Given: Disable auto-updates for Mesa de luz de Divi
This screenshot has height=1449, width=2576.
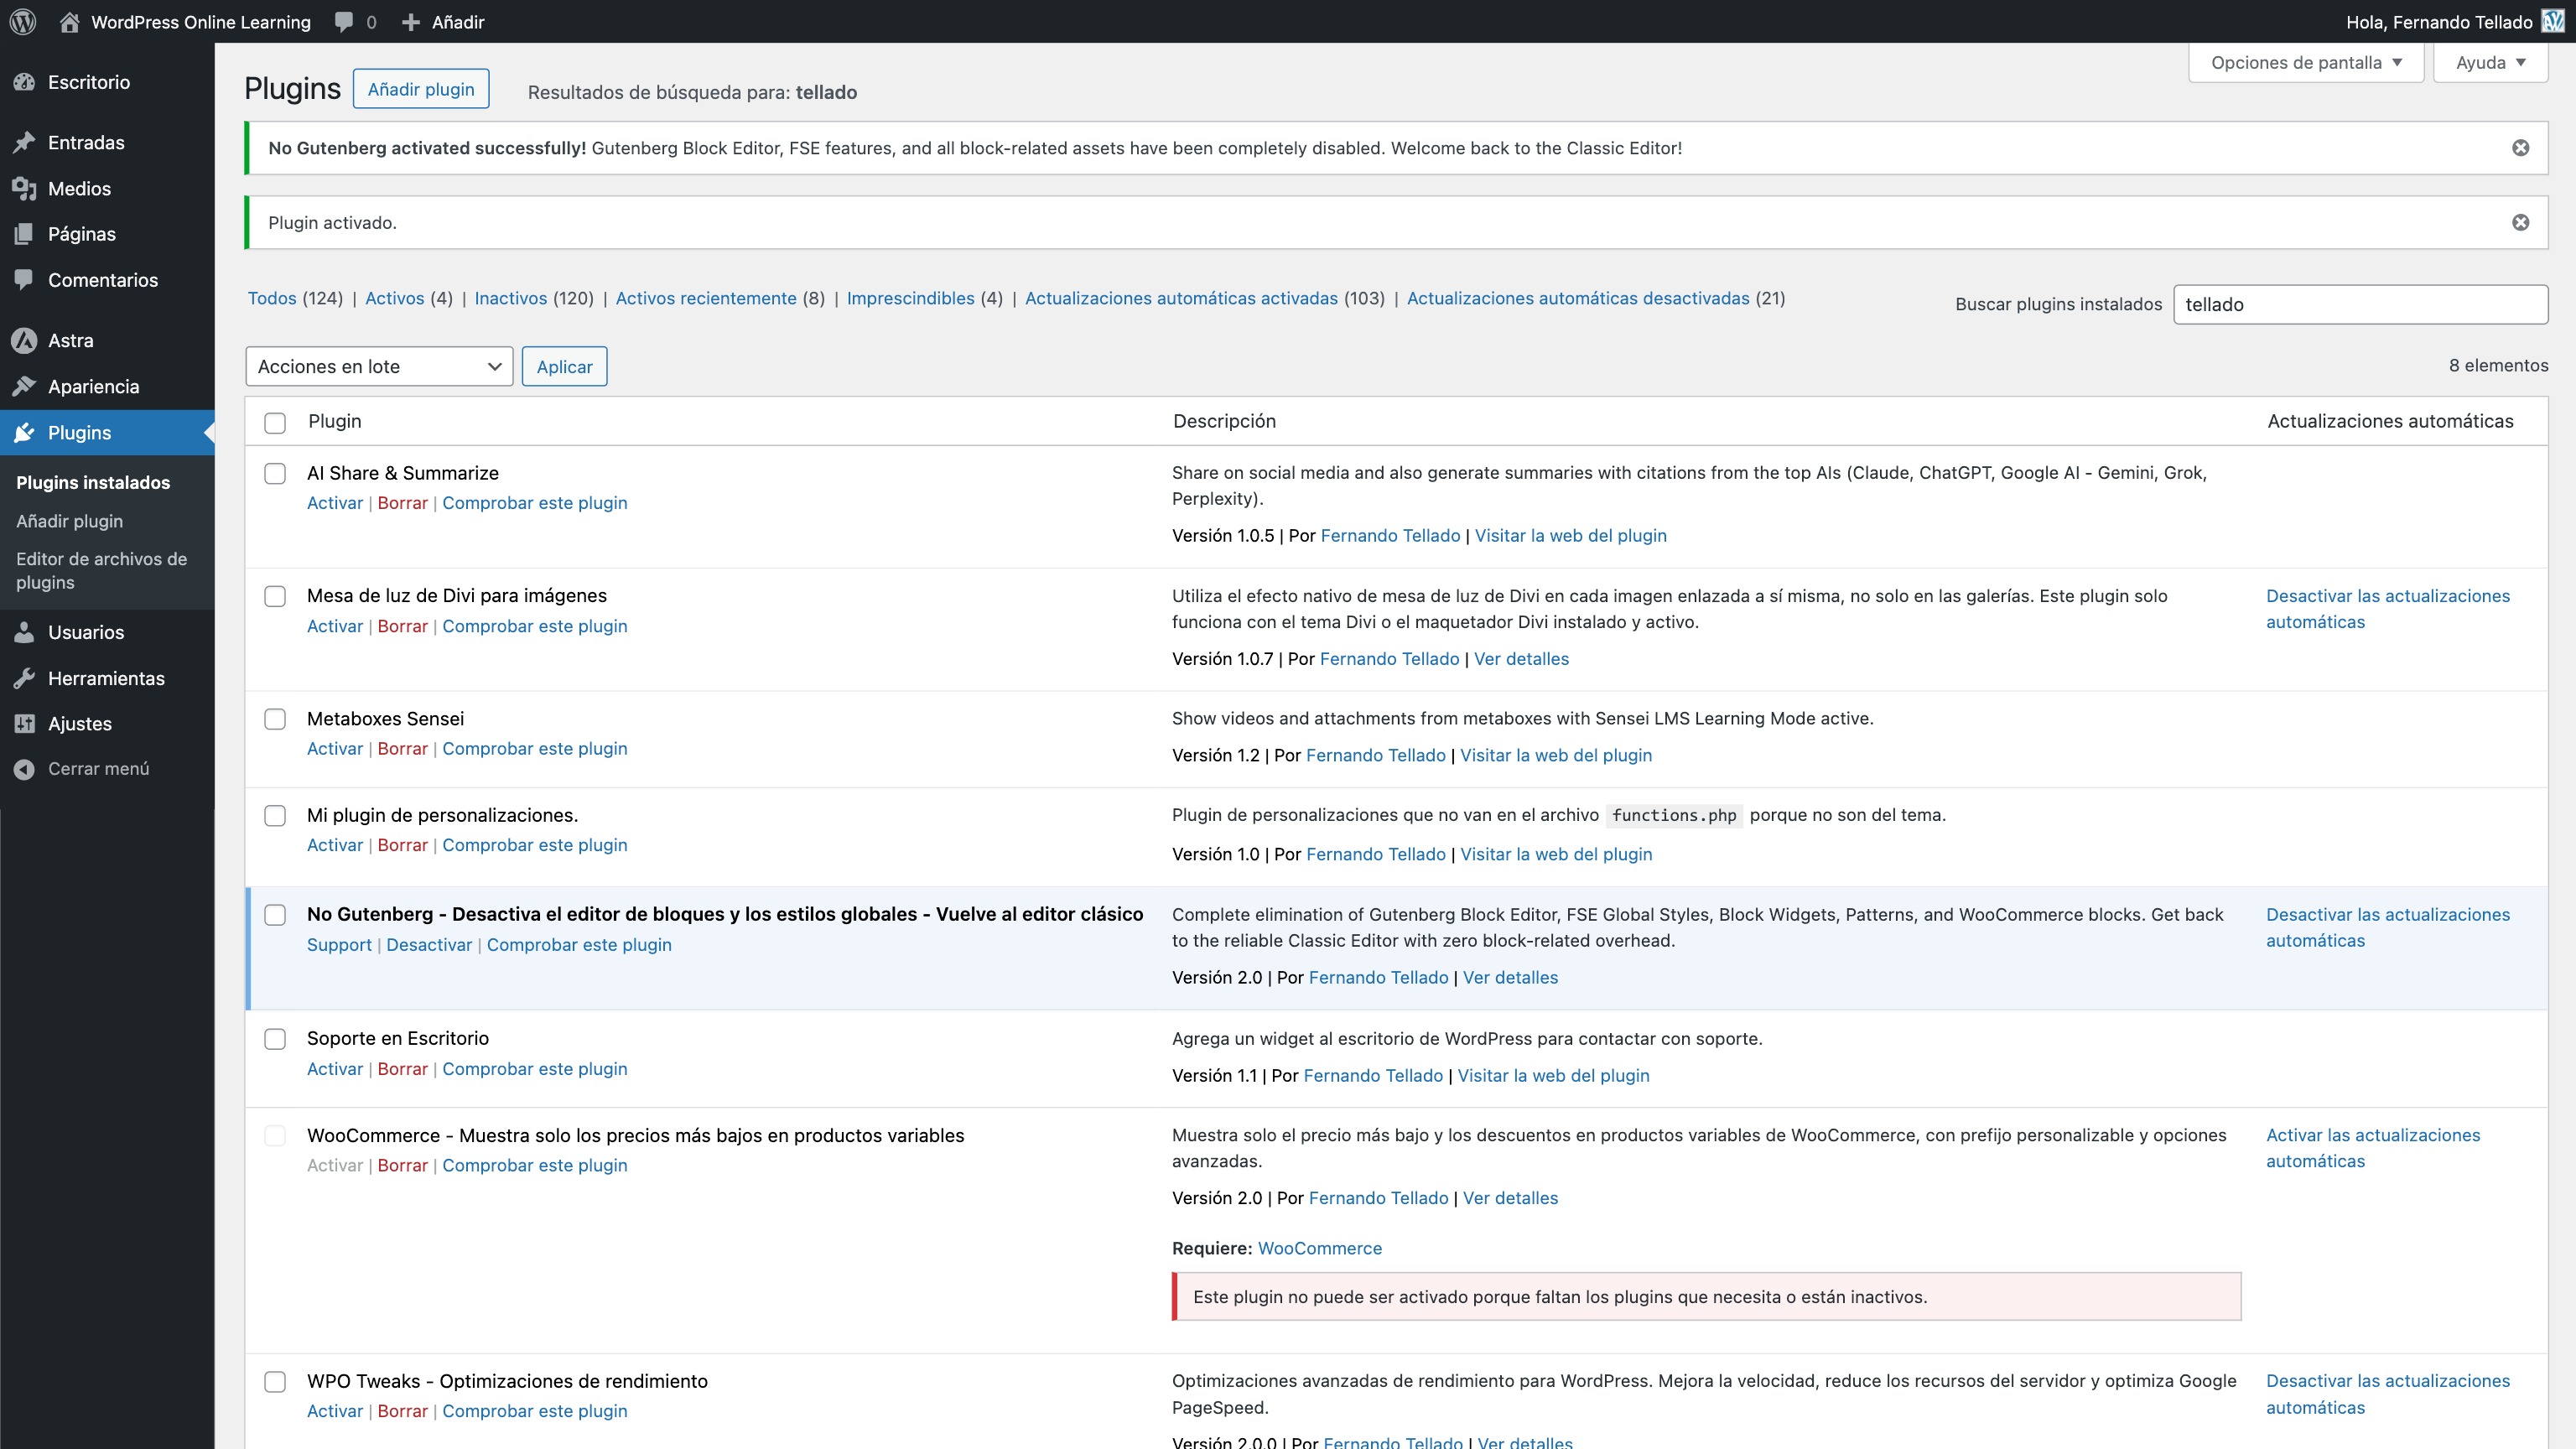Looking at the screenshot, I should 2388,609.
